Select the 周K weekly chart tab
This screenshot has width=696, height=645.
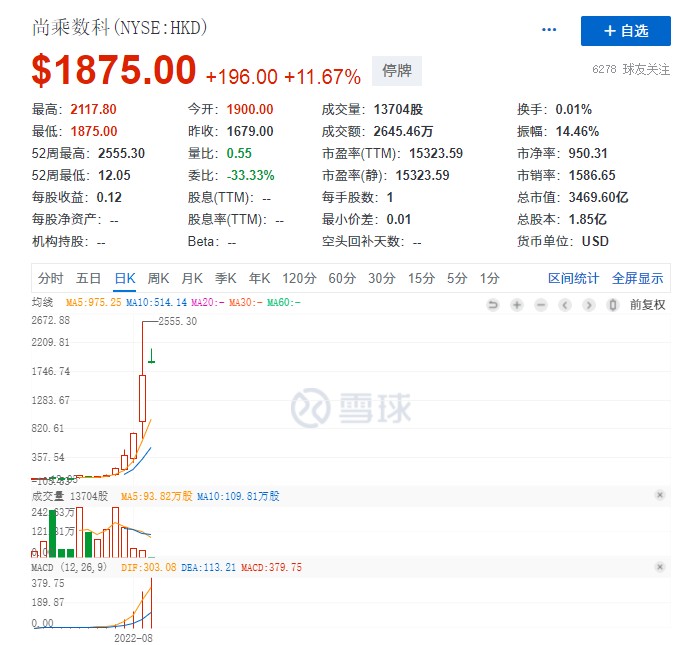(x=159, y=278)
